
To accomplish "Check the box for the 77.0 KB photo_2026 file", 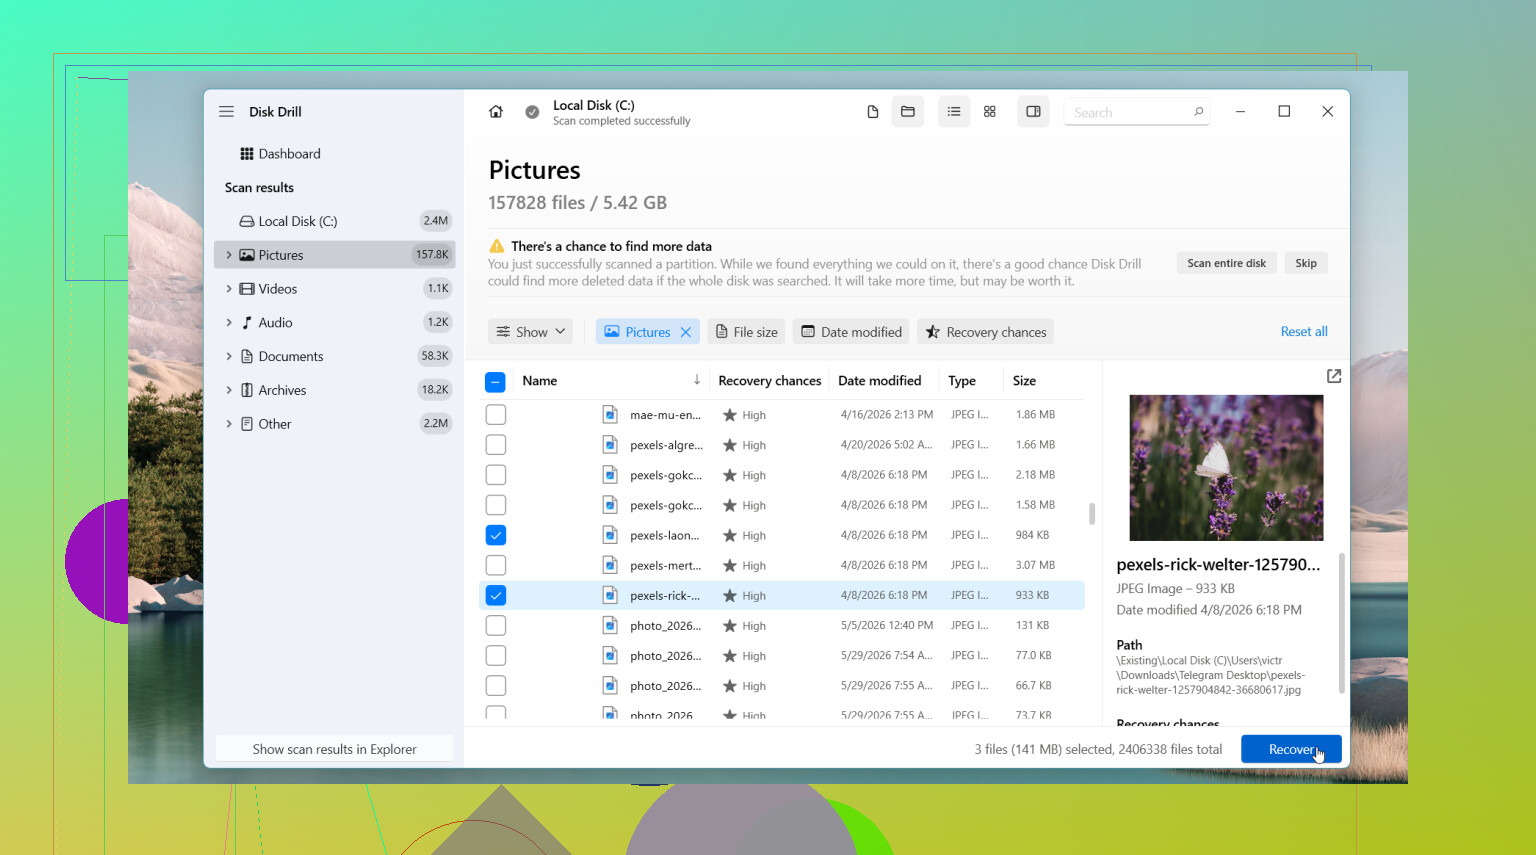I will click(x=495, y=656).
